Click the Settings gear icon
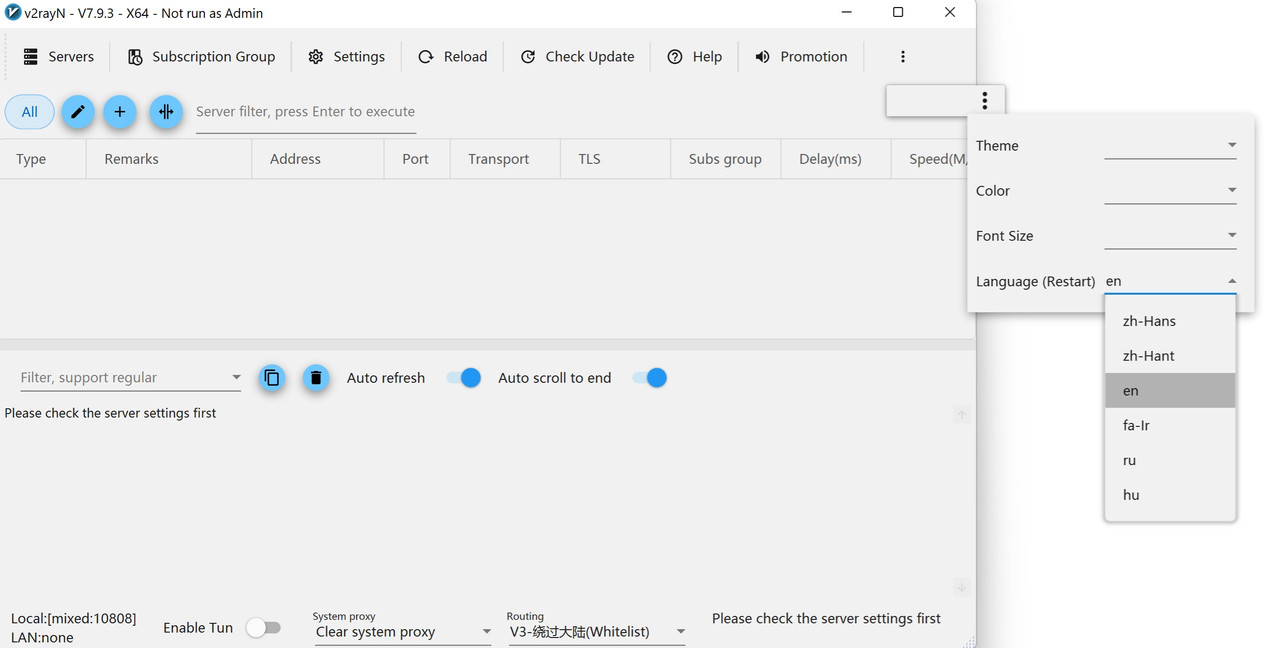The width and height of the screenshot is (1280, 648). [x=316, y=57]
